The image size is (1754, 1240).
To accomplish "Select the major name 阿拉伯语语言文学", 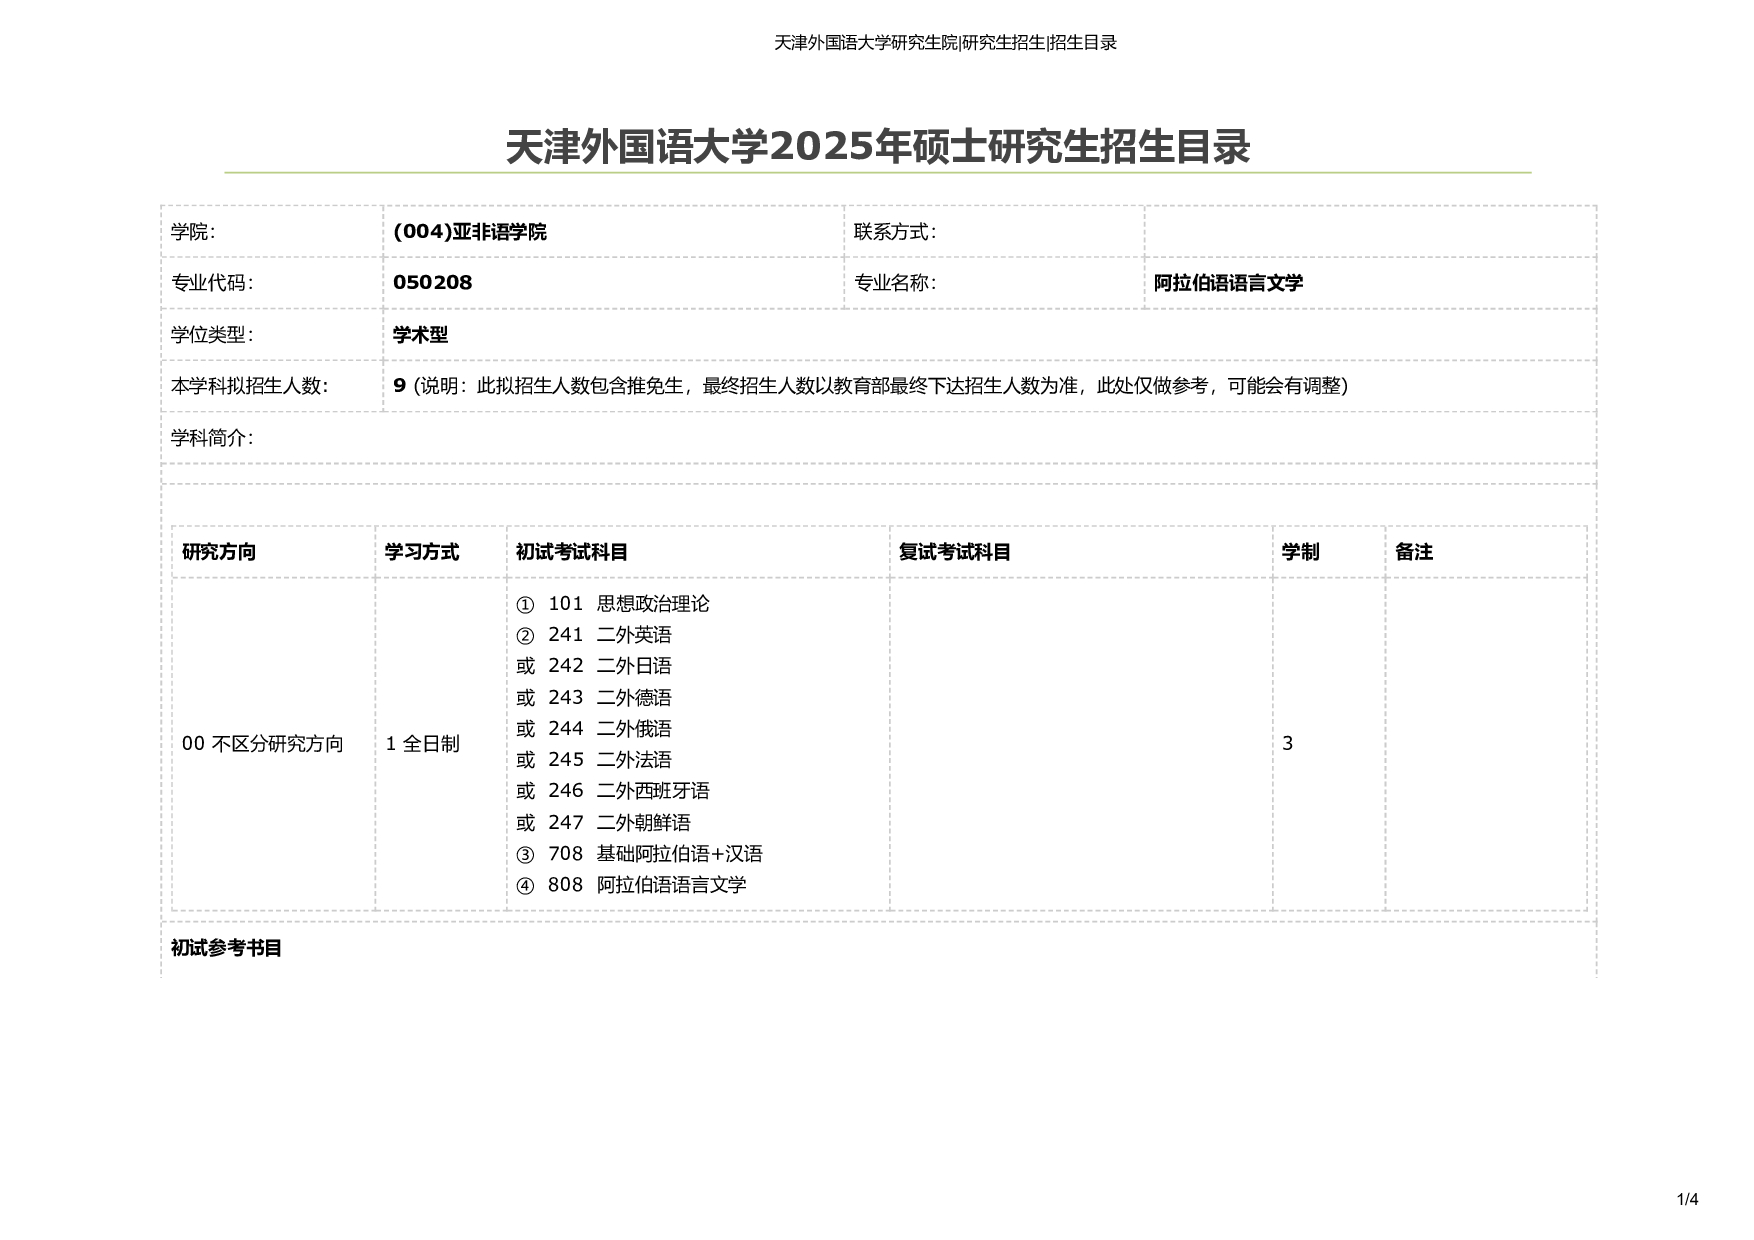I will 1228,283.
